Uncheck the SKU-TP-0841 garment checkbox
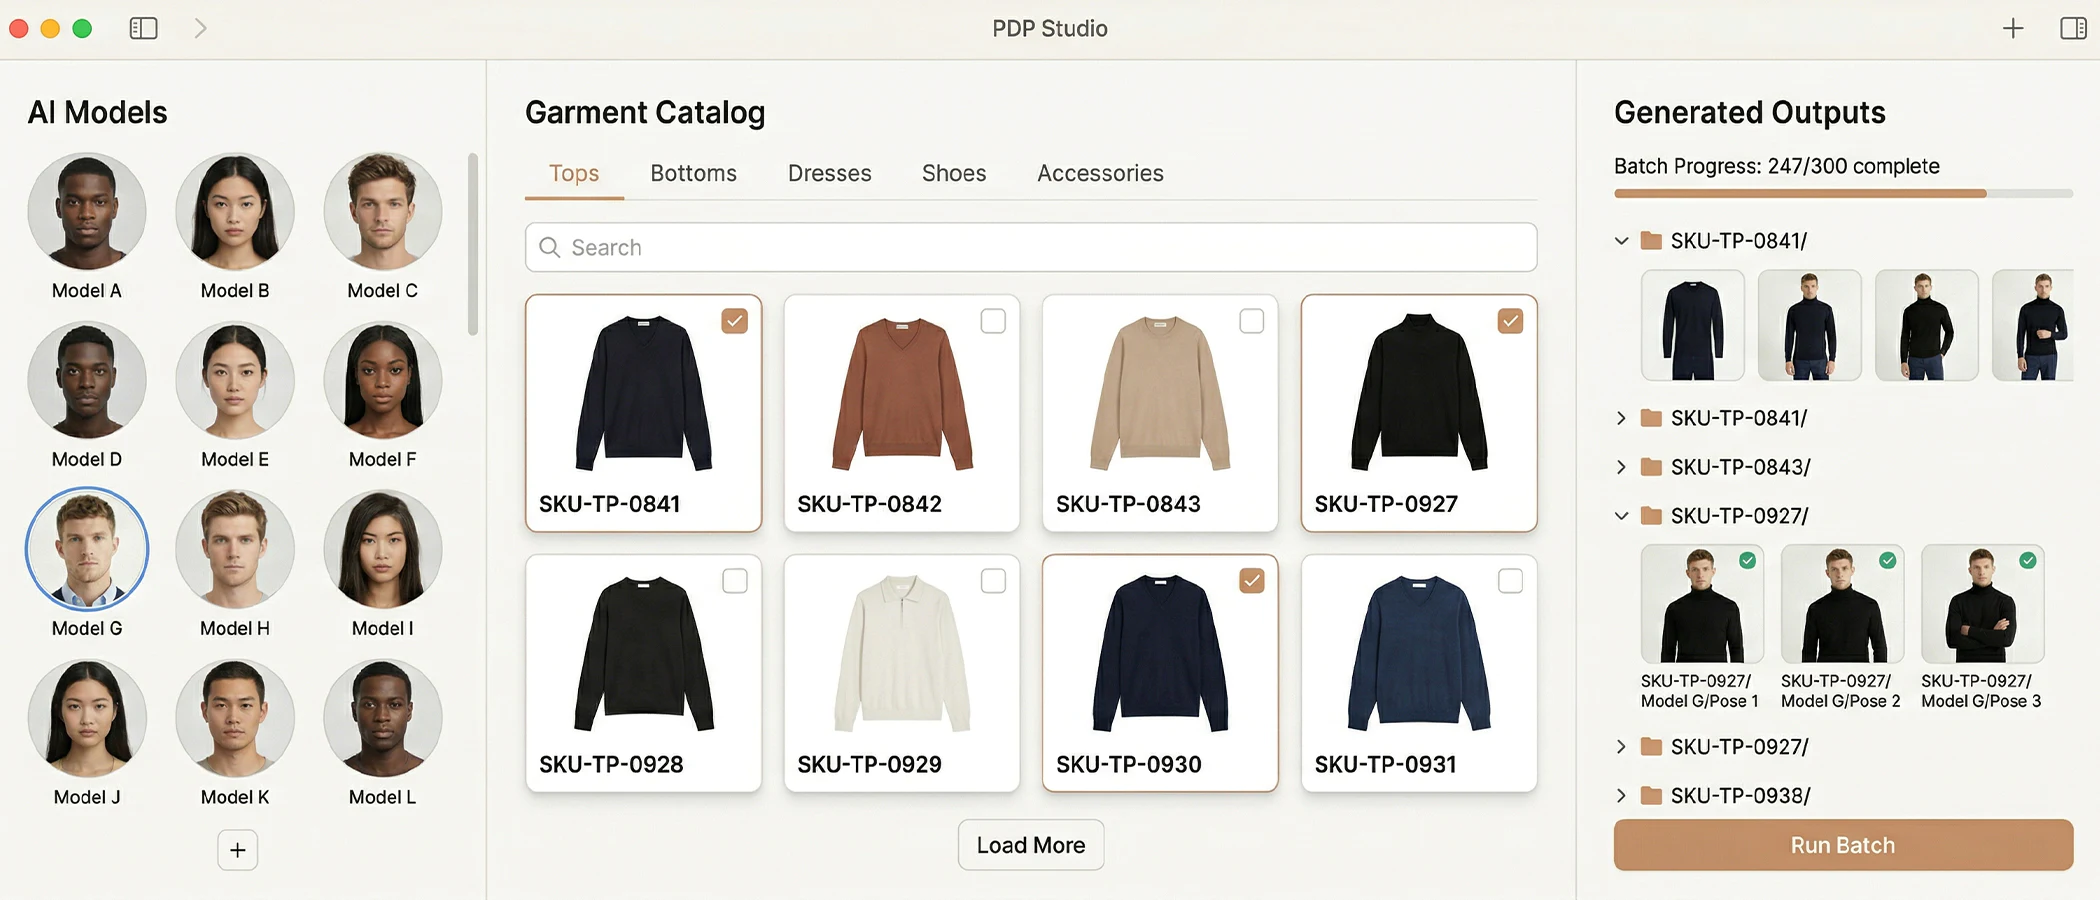 735,321
